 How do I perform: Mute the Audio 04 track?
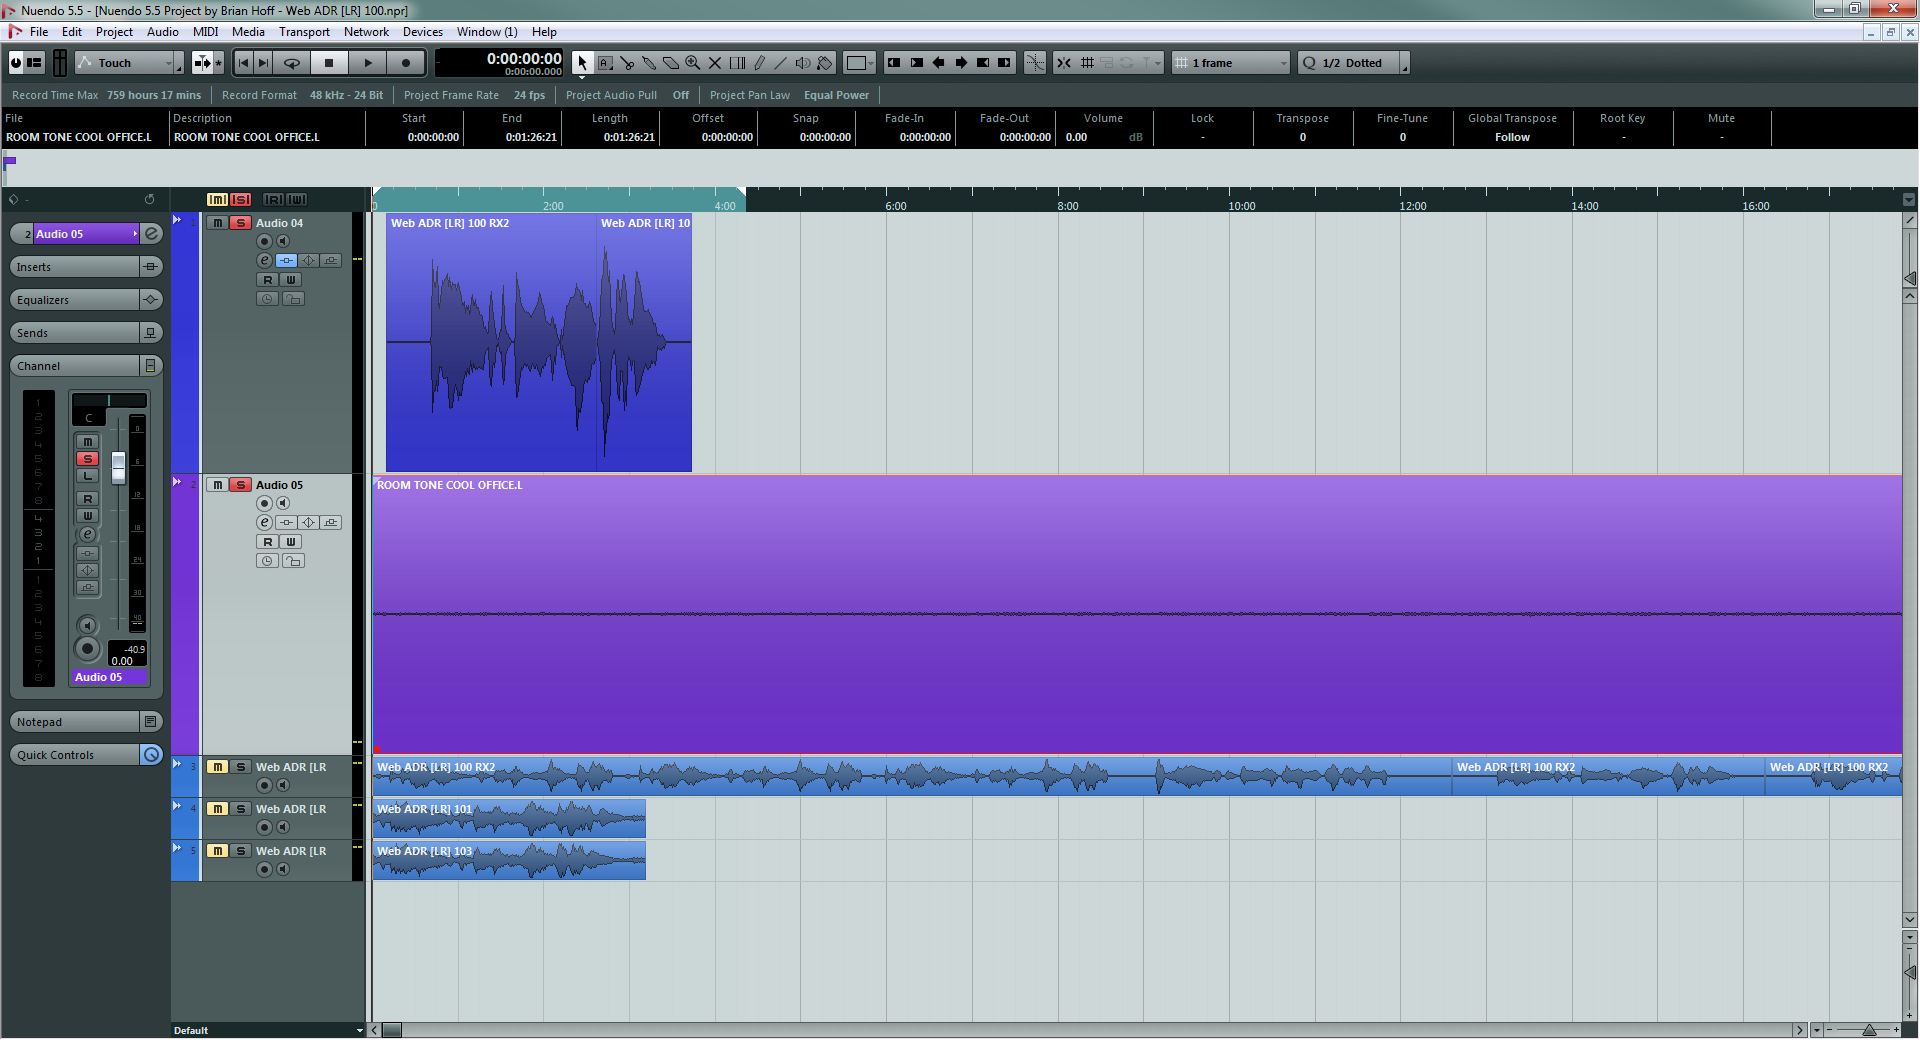tap(217, 223)
